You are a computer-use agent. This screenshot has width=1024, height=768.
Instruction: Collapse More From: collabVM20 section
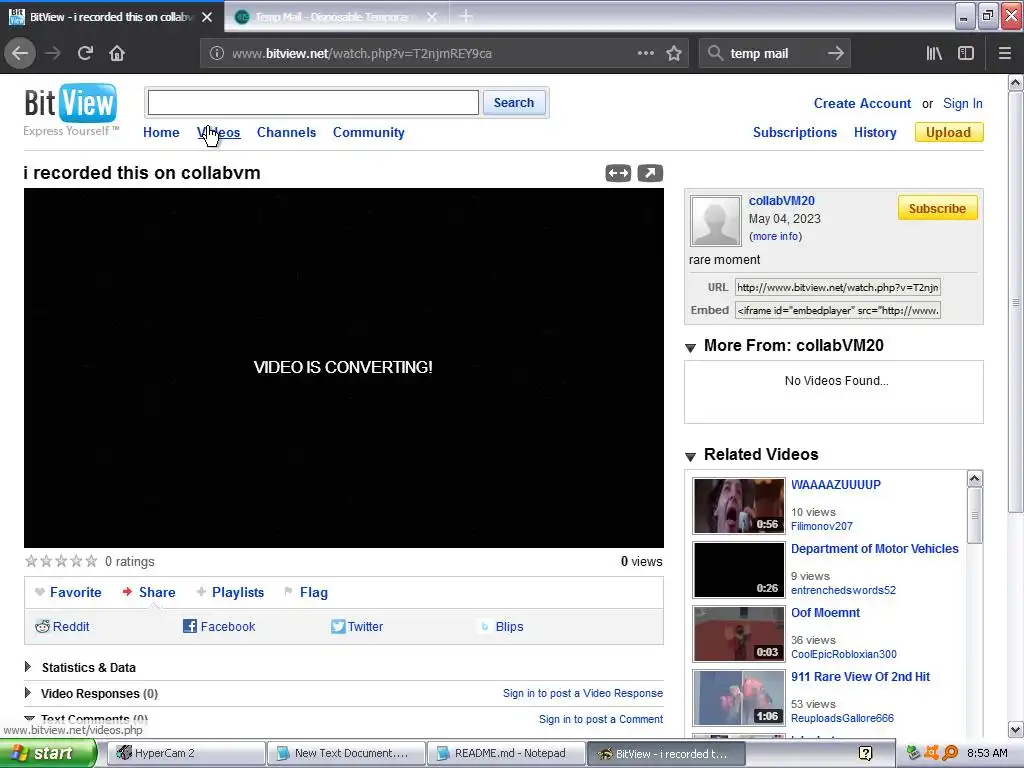pos(690,347)
